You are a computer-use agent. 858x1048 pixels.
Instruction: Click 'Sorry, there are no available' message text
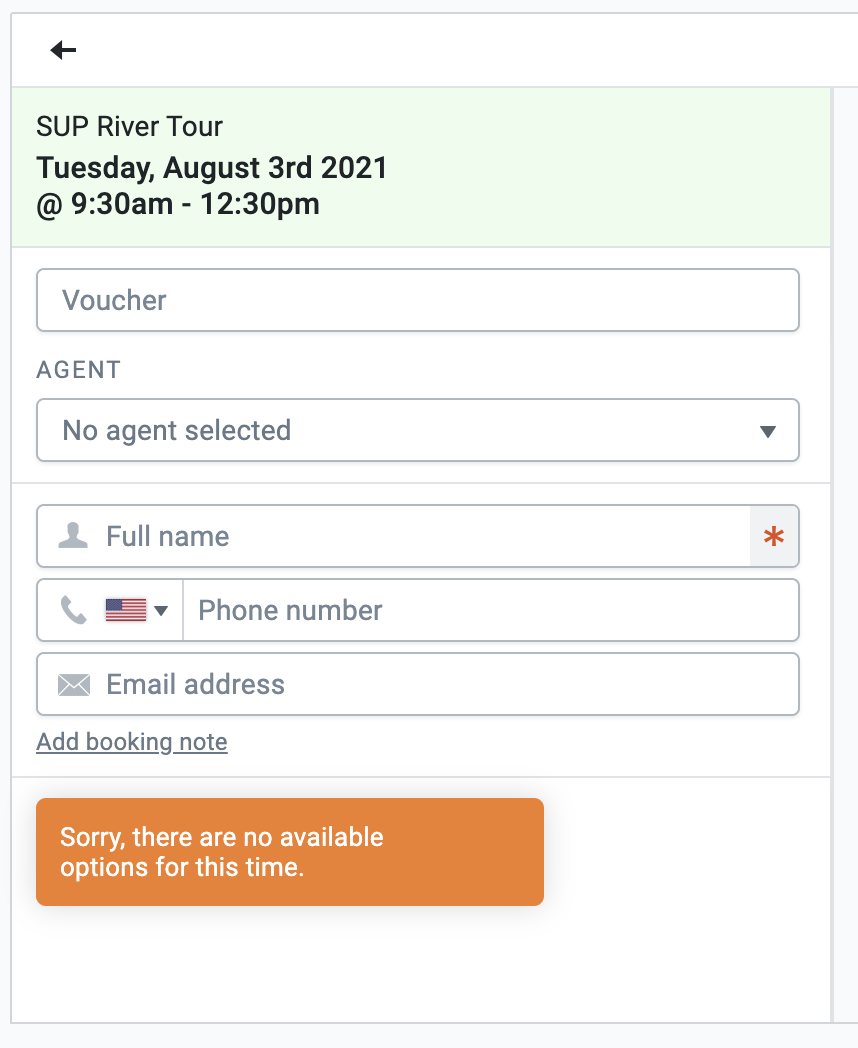pyautogui.click(x=221, y=837)
